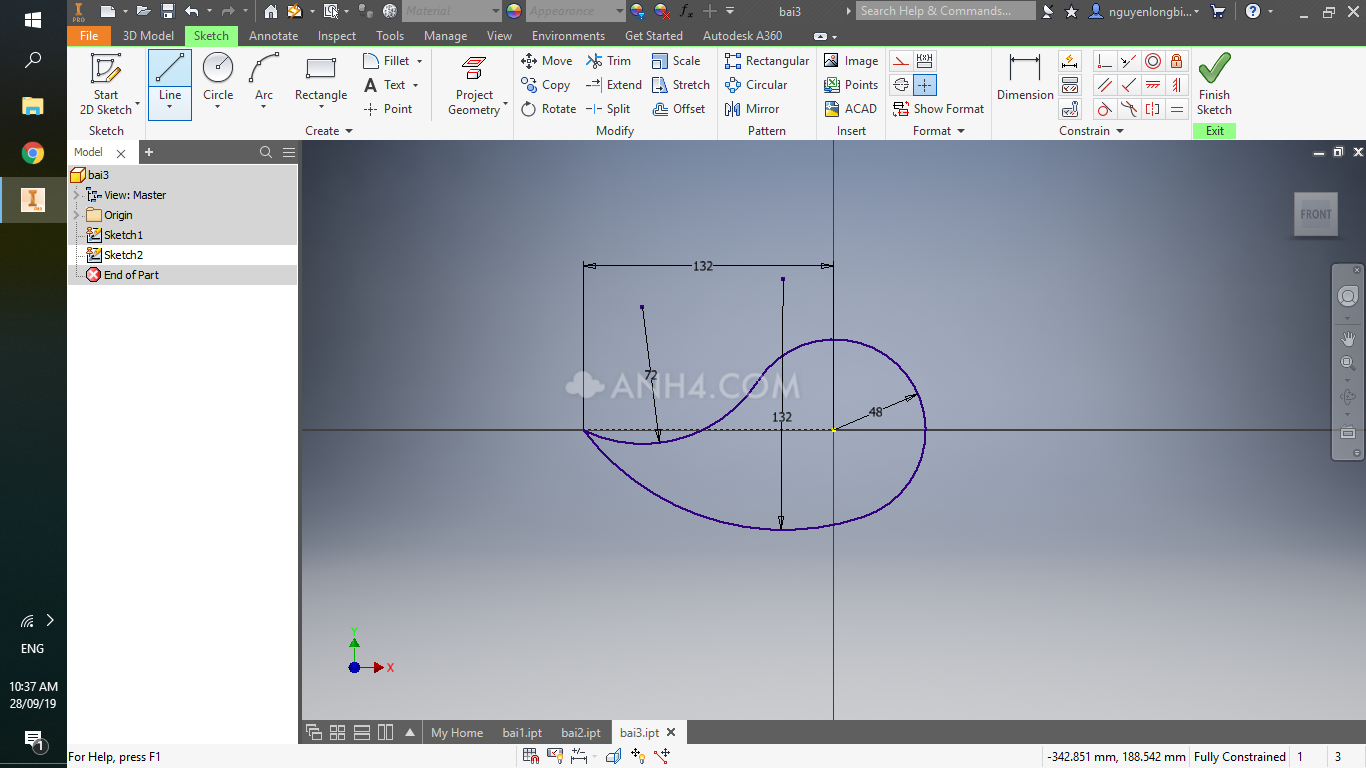Apply Horizontal constraint
1366x768 pixels.
1153,85
